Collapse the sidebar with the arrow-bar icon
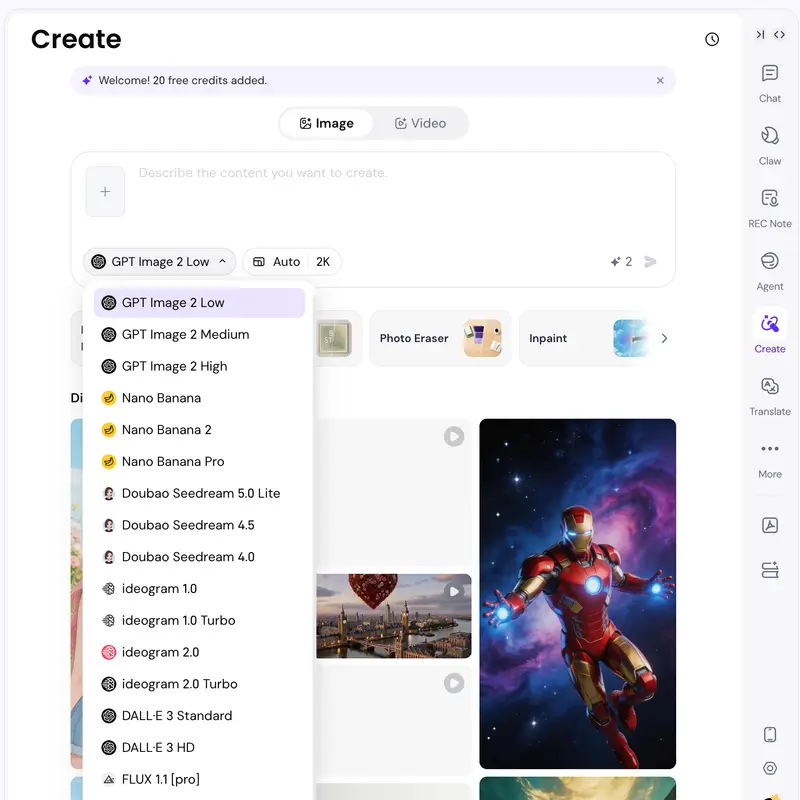The width and height of the screenshot is (800, 800). click(x=760, y=34)
